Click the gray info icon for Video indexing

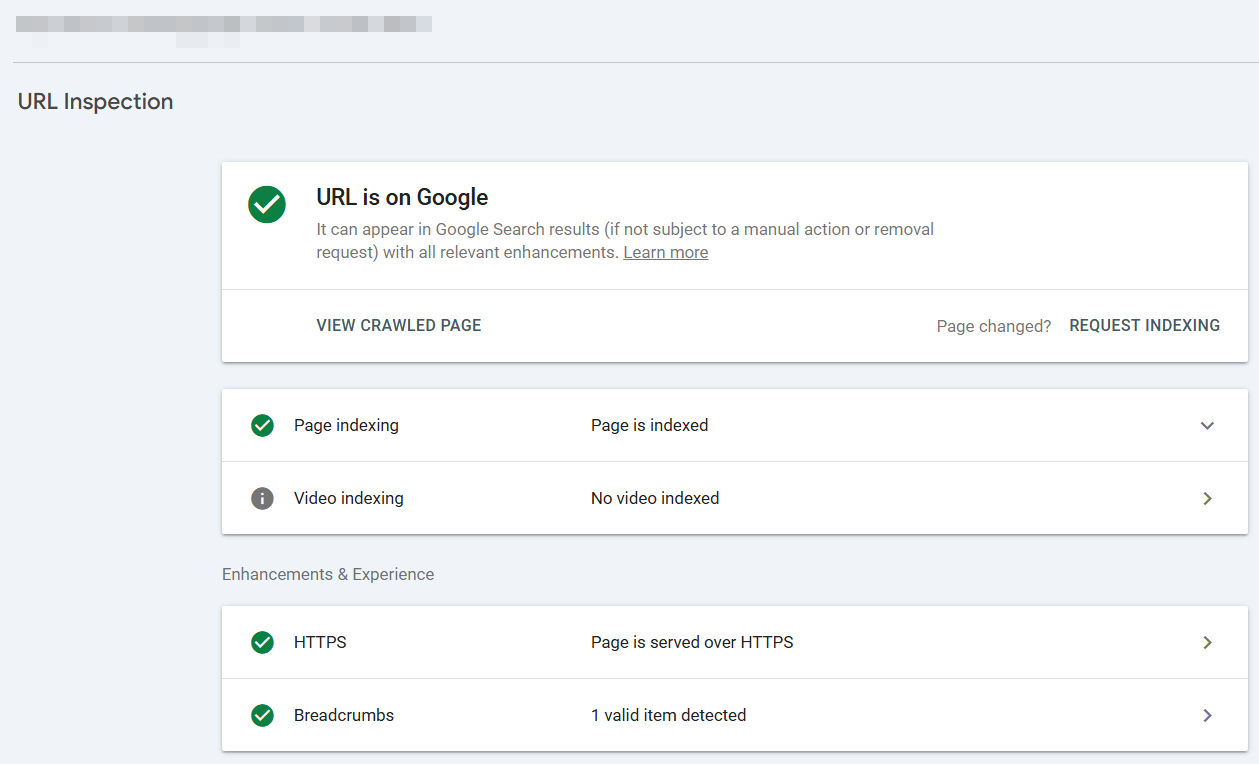pyautogui.click(x=262, y=498)
